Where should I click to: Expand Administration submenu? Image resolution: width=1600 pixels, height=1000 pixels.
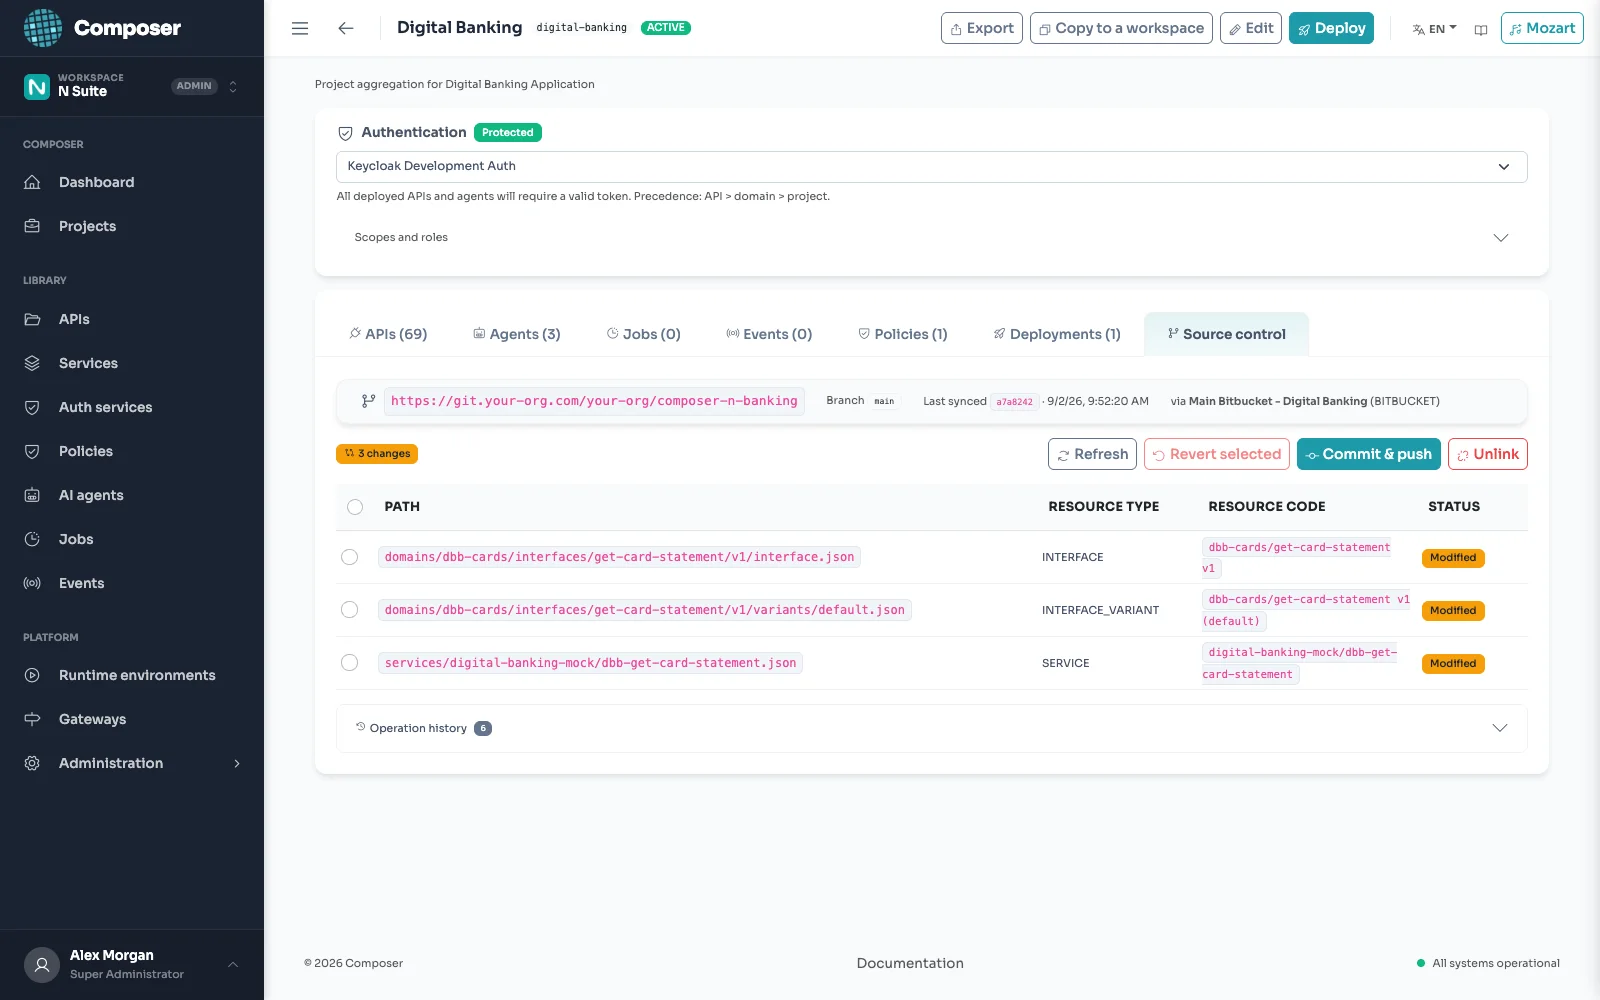pos(132,763)
